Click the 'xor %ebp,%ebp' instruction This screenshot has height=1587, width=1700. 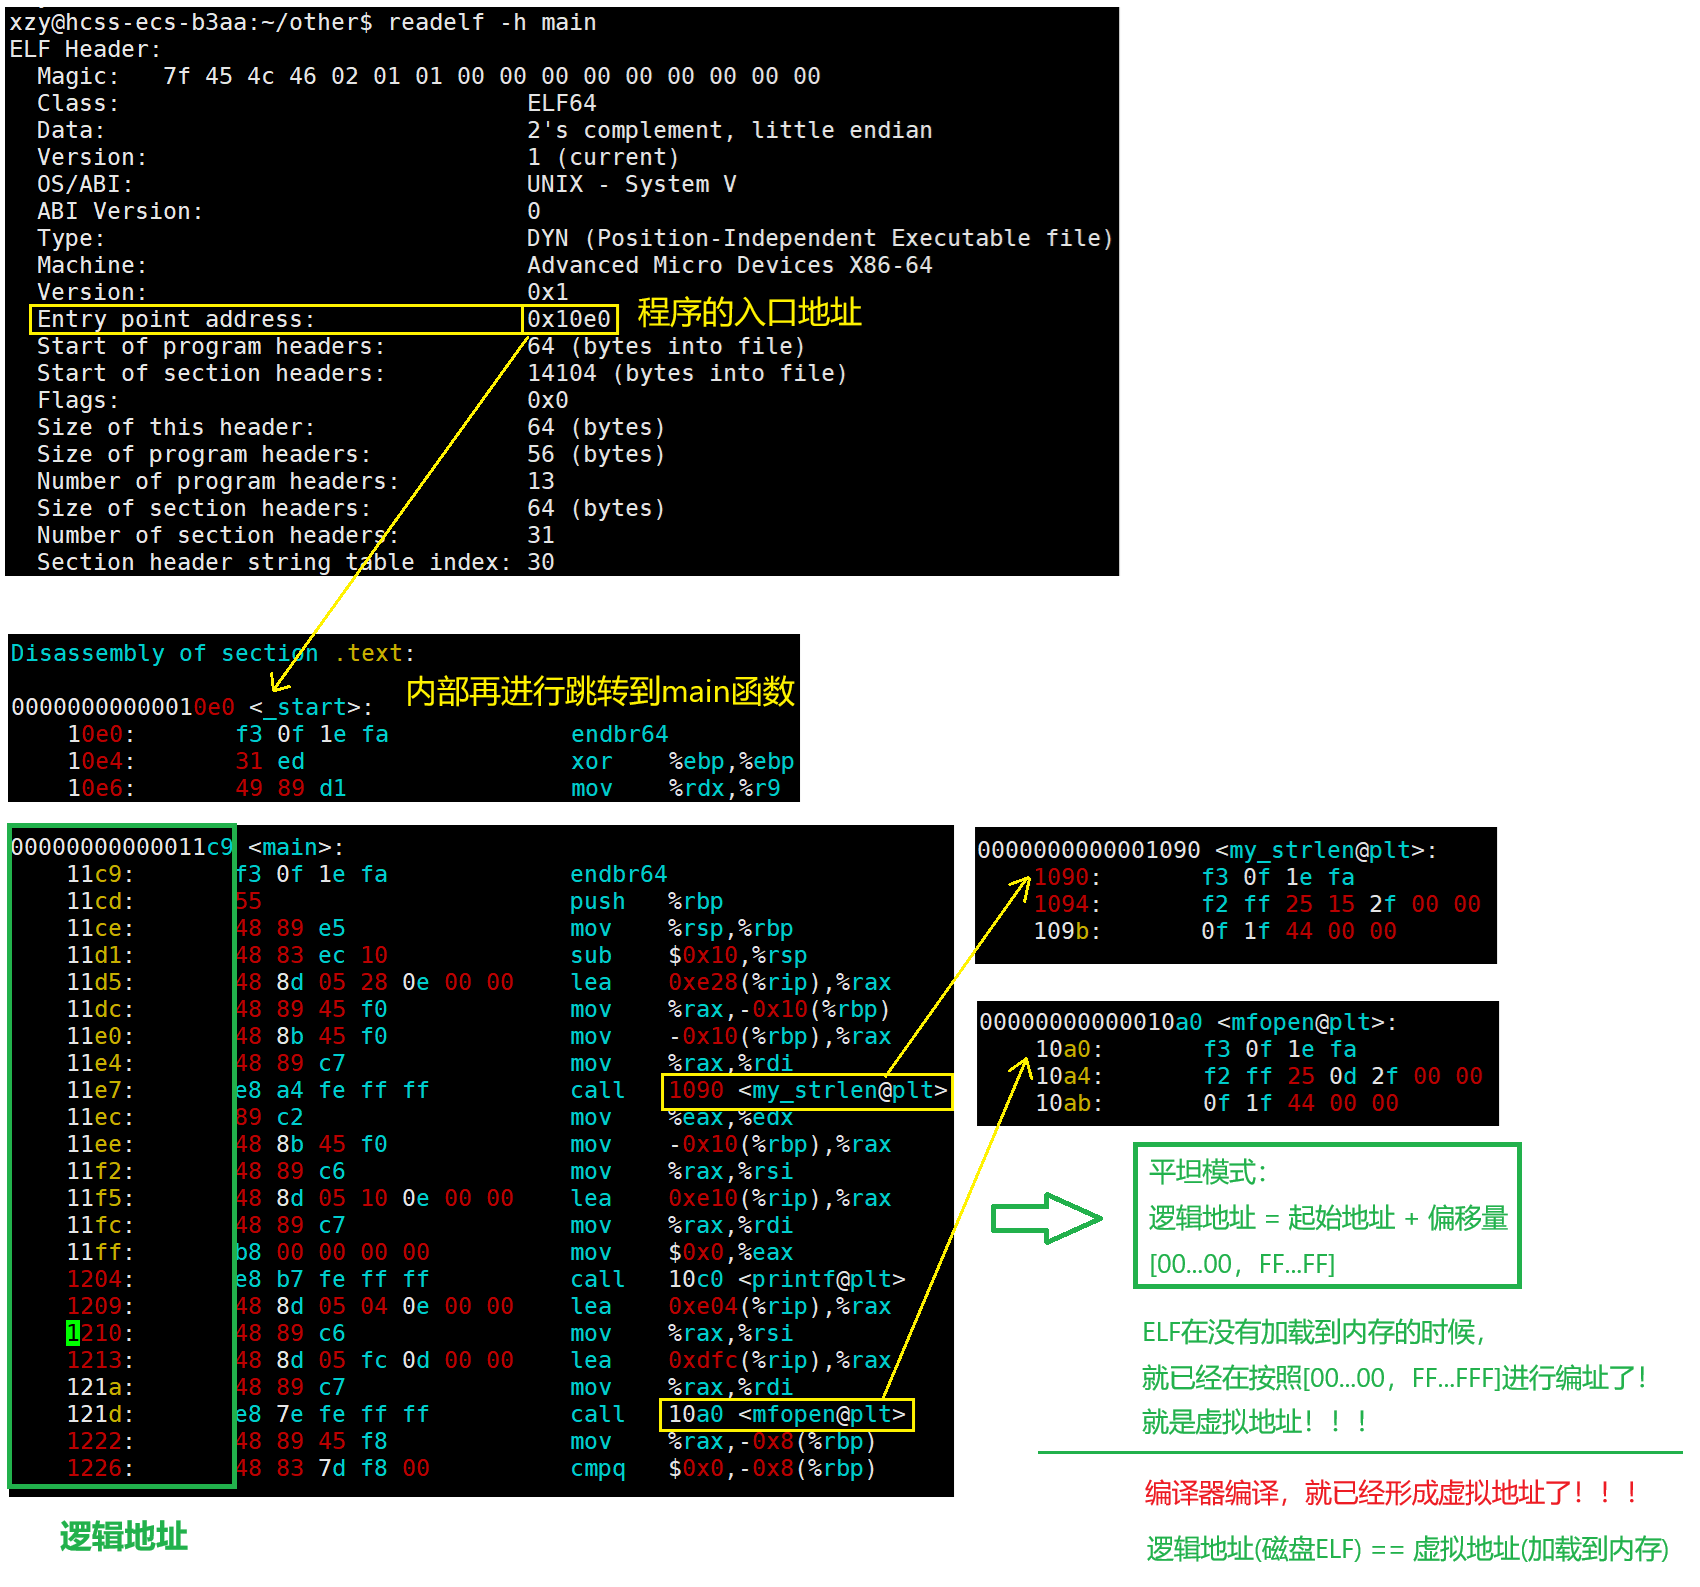tap(682, 761)
